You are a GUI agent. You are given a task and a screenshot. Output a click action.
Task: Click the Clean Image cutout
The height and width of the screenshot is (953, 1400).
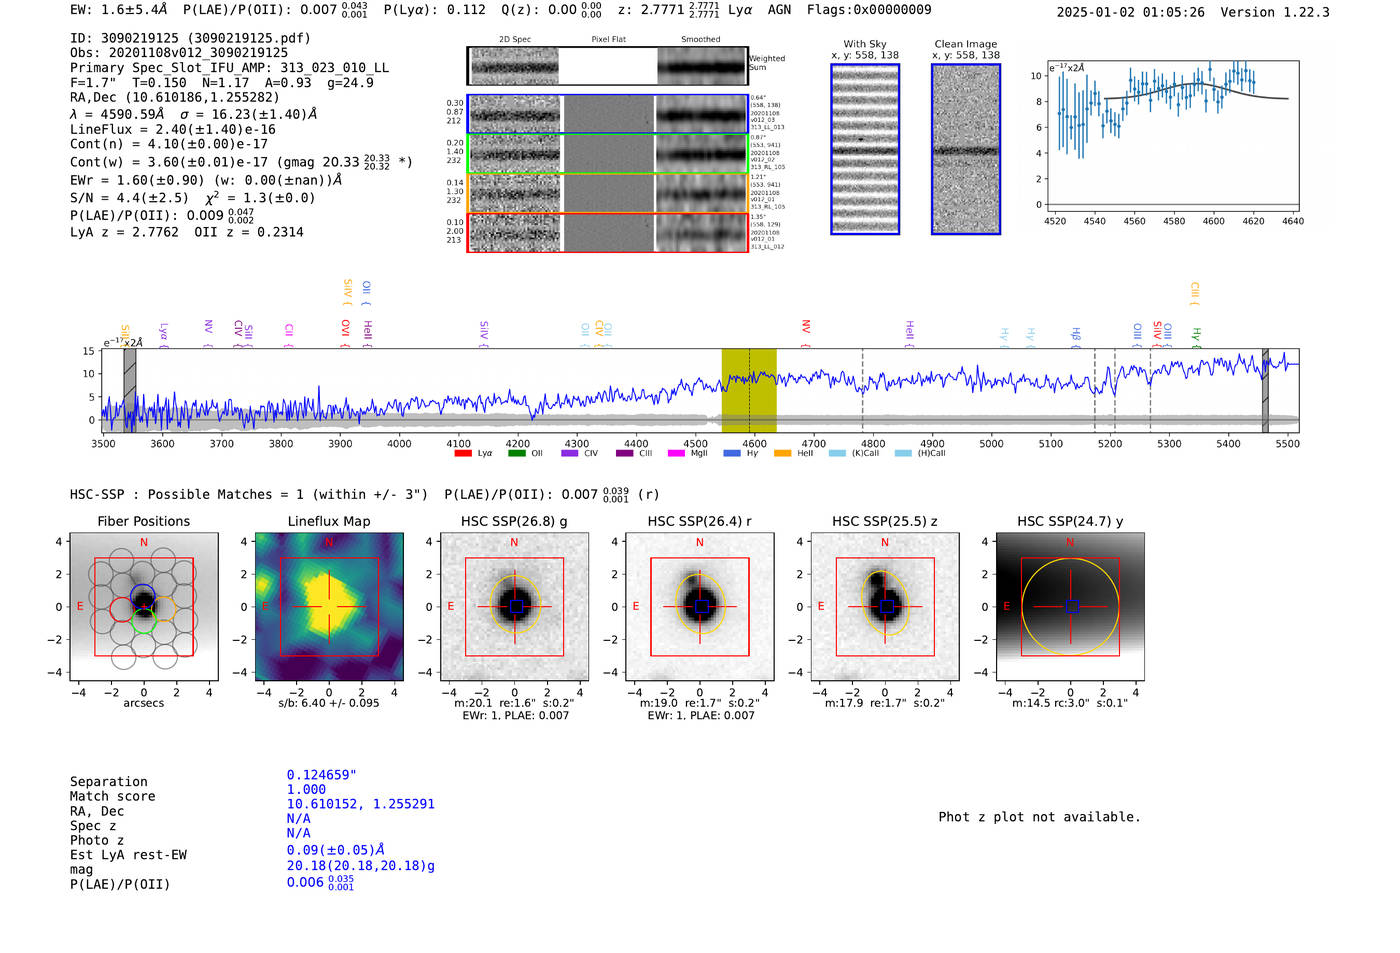click(x=966, y=149)
